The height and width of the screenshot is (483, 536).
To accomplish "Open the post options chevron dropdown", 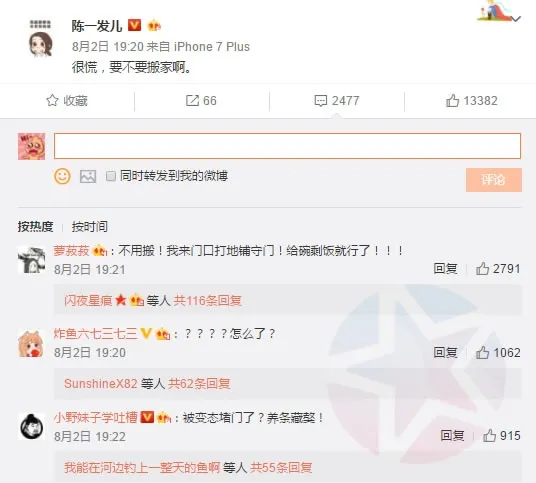I will (516, 19).
